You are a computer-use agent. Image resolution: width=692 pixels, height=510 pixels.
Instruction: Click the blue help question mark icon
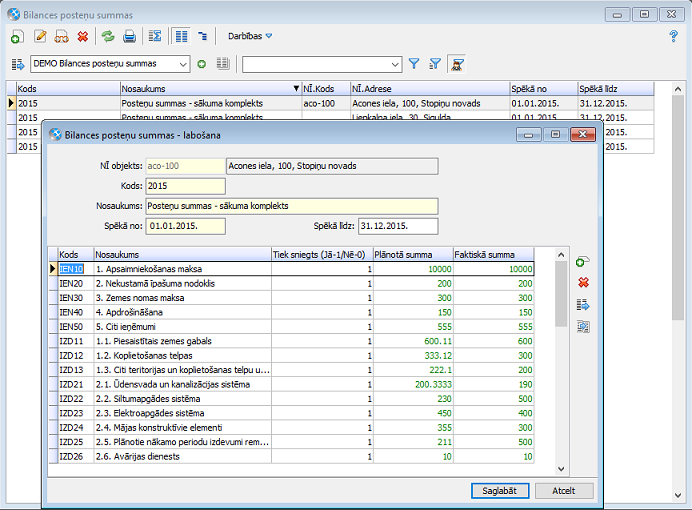[x=673, y=36]
